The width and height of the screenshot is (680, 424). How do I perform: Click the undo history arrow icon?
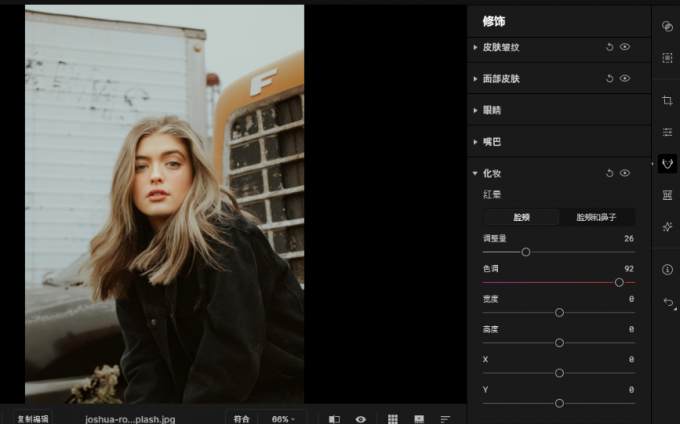[667, 301]
